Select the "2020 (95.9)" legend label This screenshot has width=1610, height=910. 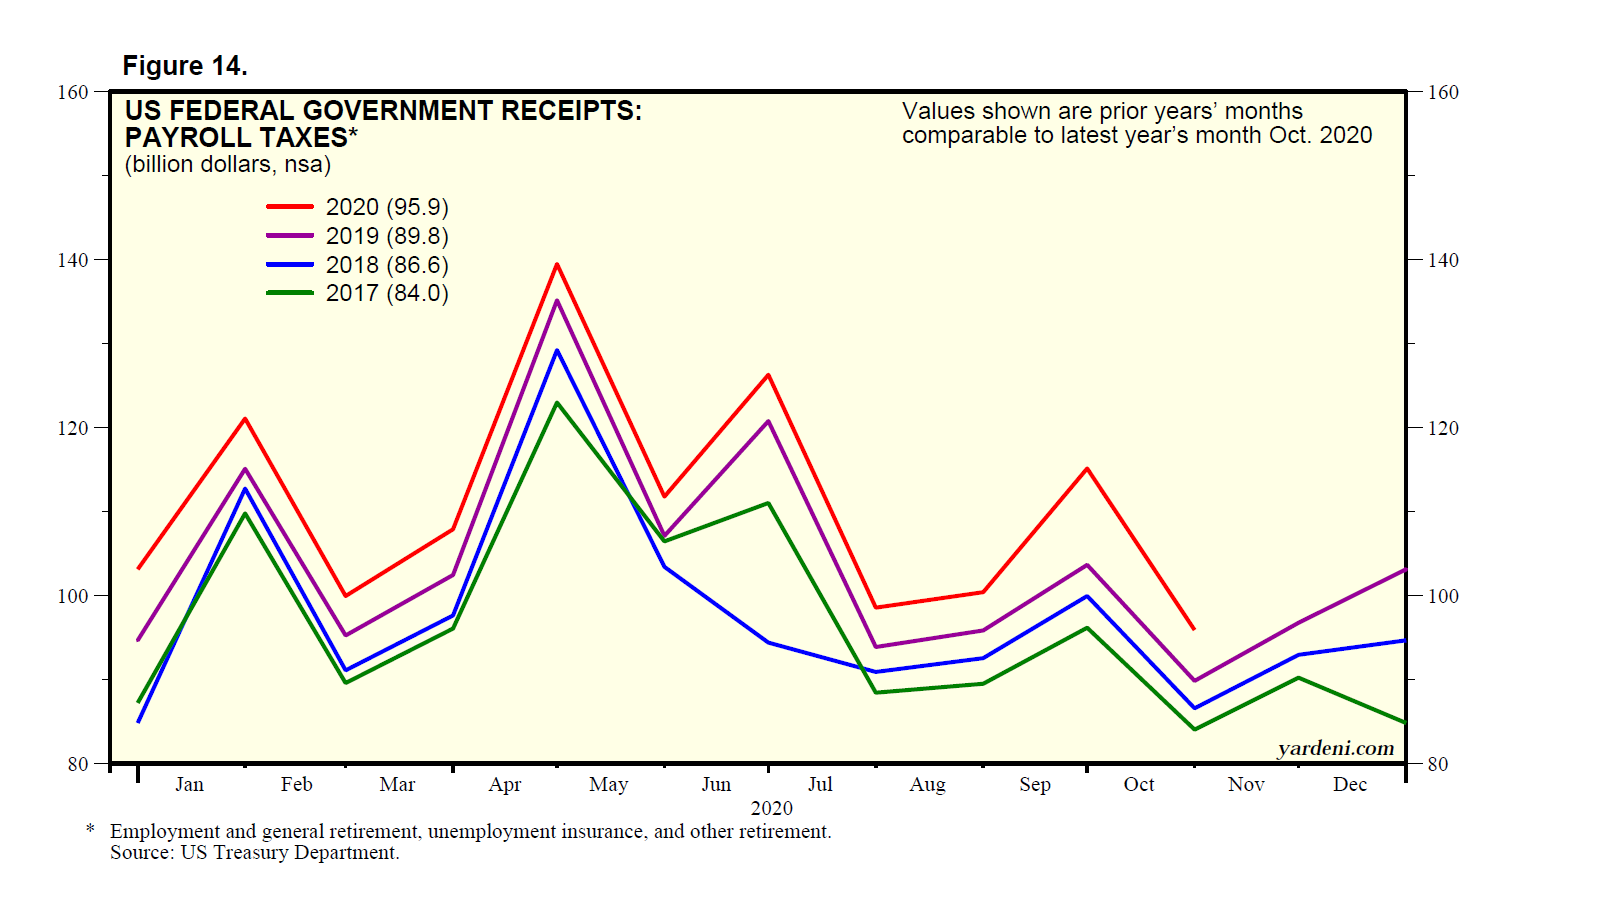tap(387, 207)
